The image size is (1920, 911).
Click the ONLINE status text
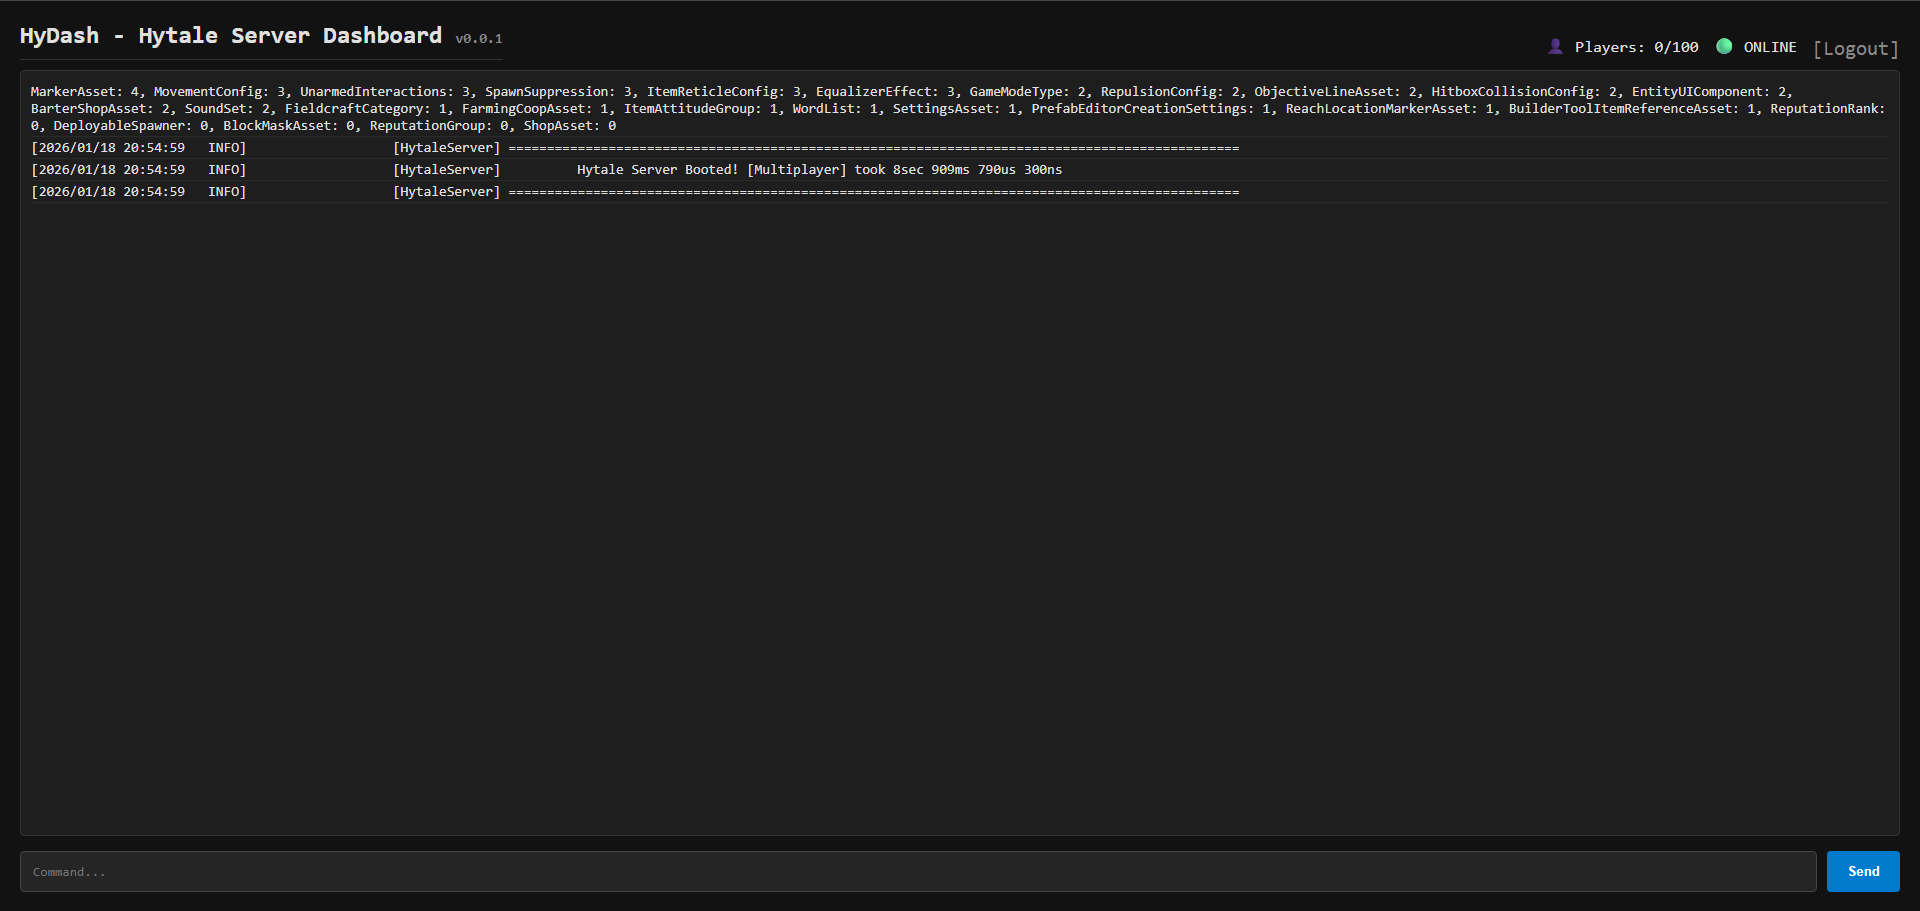click(1769, 47)
